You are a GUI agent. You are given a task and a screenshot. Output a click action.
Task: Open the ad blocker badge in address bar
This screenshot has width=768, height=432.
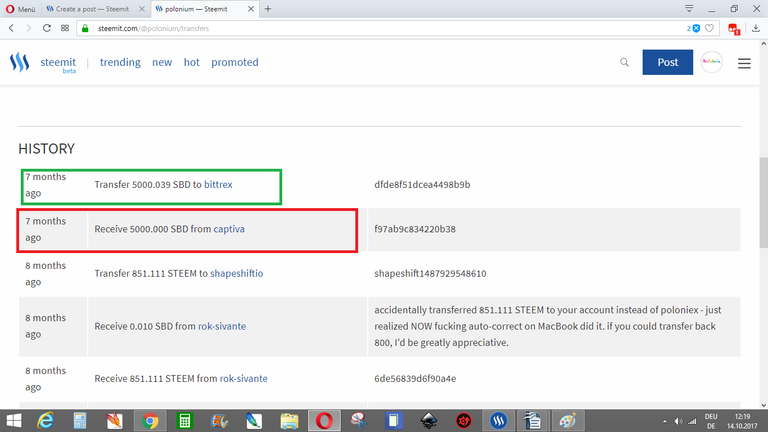coord(693,28)
